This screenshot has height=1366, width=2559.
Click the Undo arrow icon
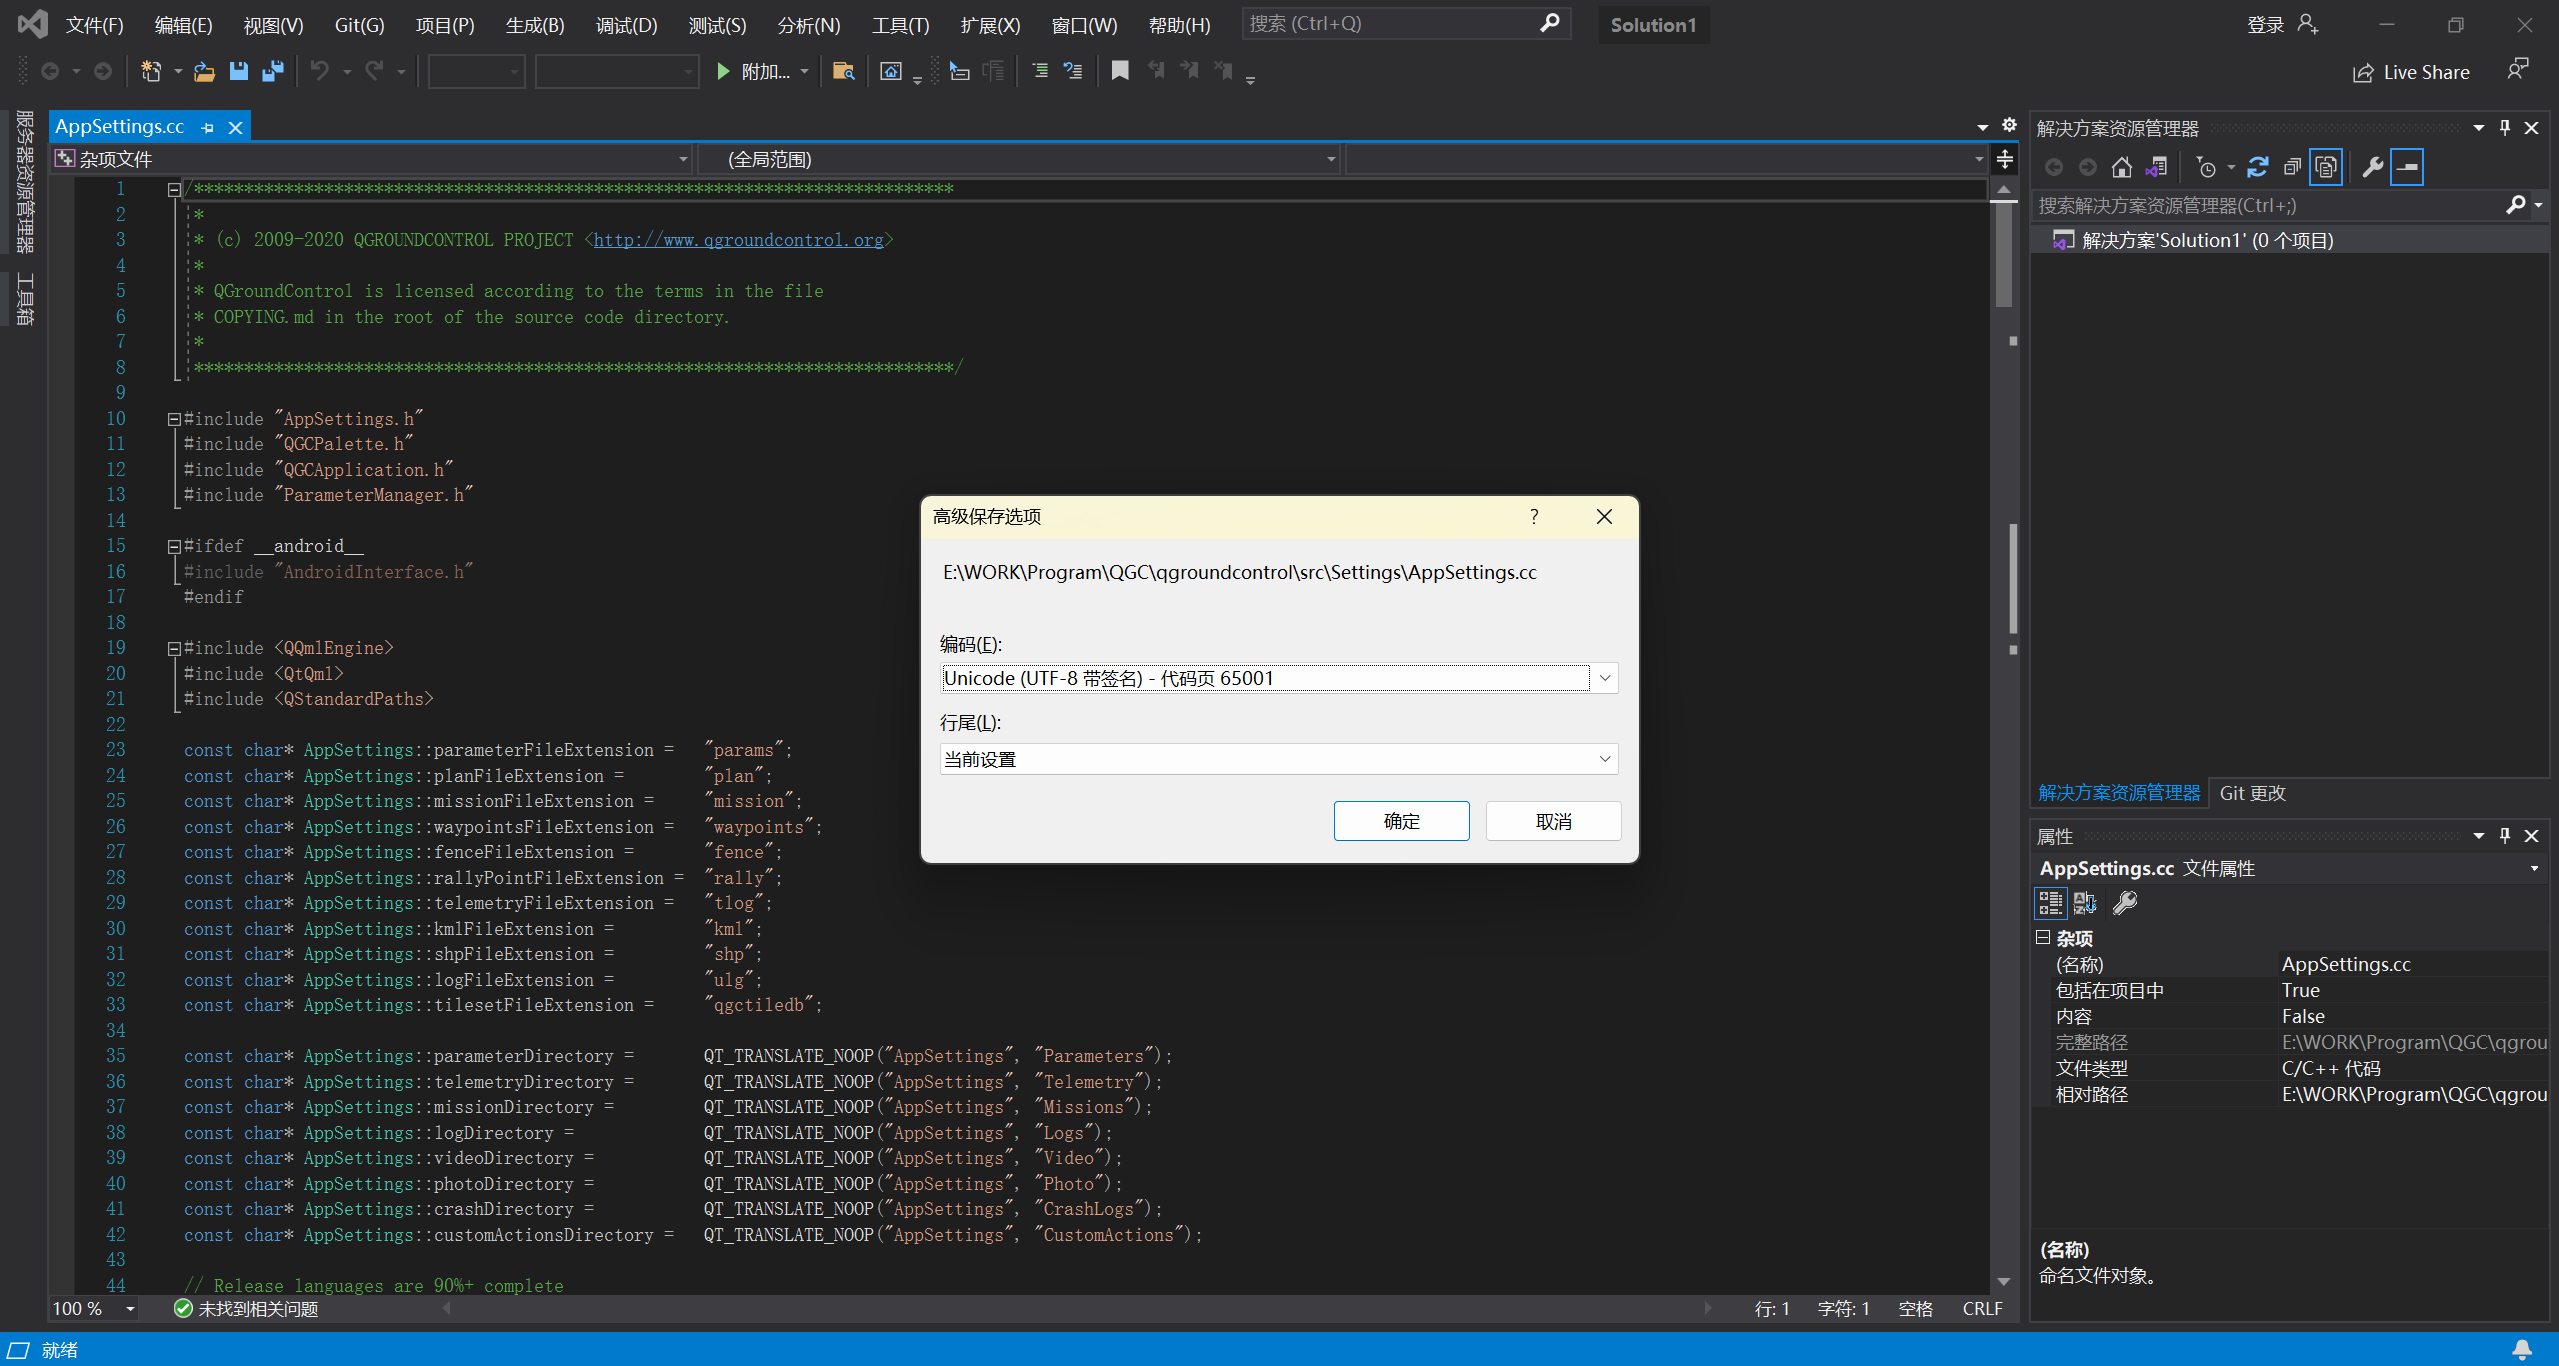(320, 71)
